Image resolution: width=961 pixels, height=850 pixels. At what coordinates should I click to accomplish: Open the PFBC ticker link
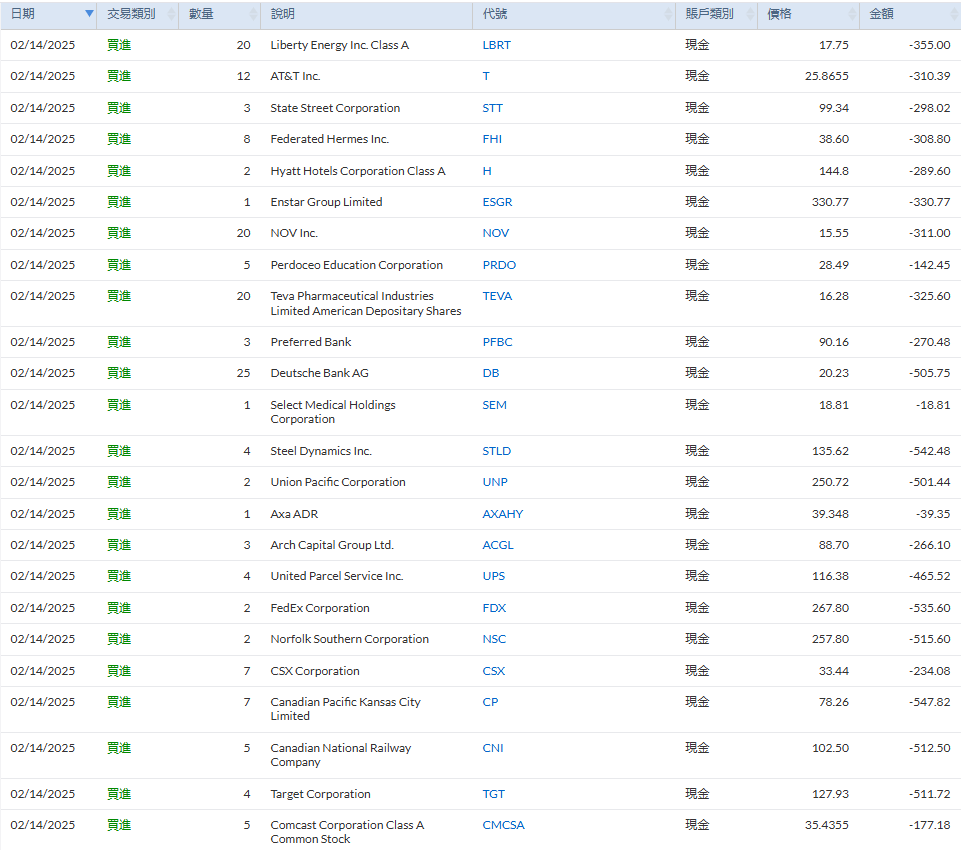[x=497, y=342]
